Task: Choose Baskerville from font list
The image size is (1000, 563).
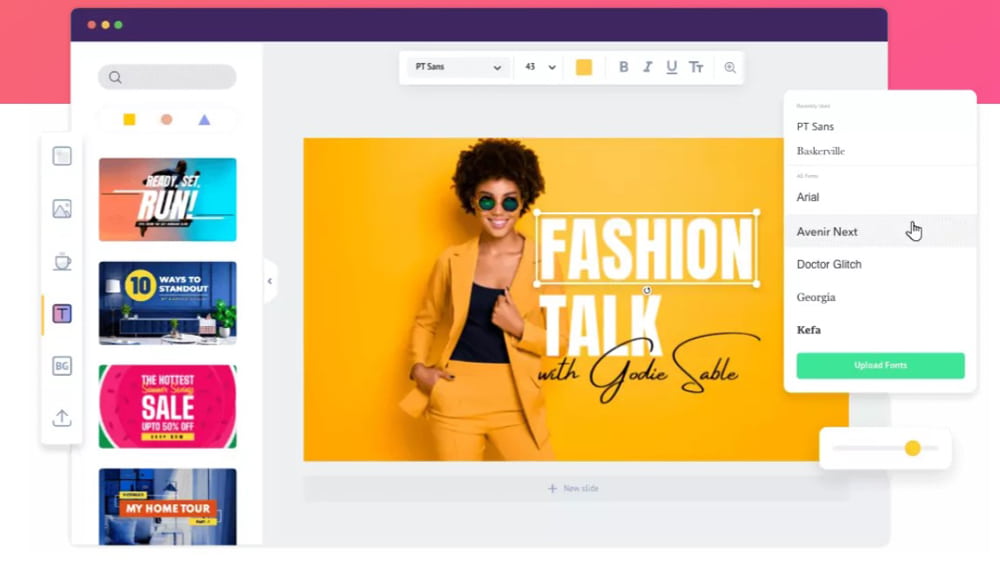Action: click(821, 151)
